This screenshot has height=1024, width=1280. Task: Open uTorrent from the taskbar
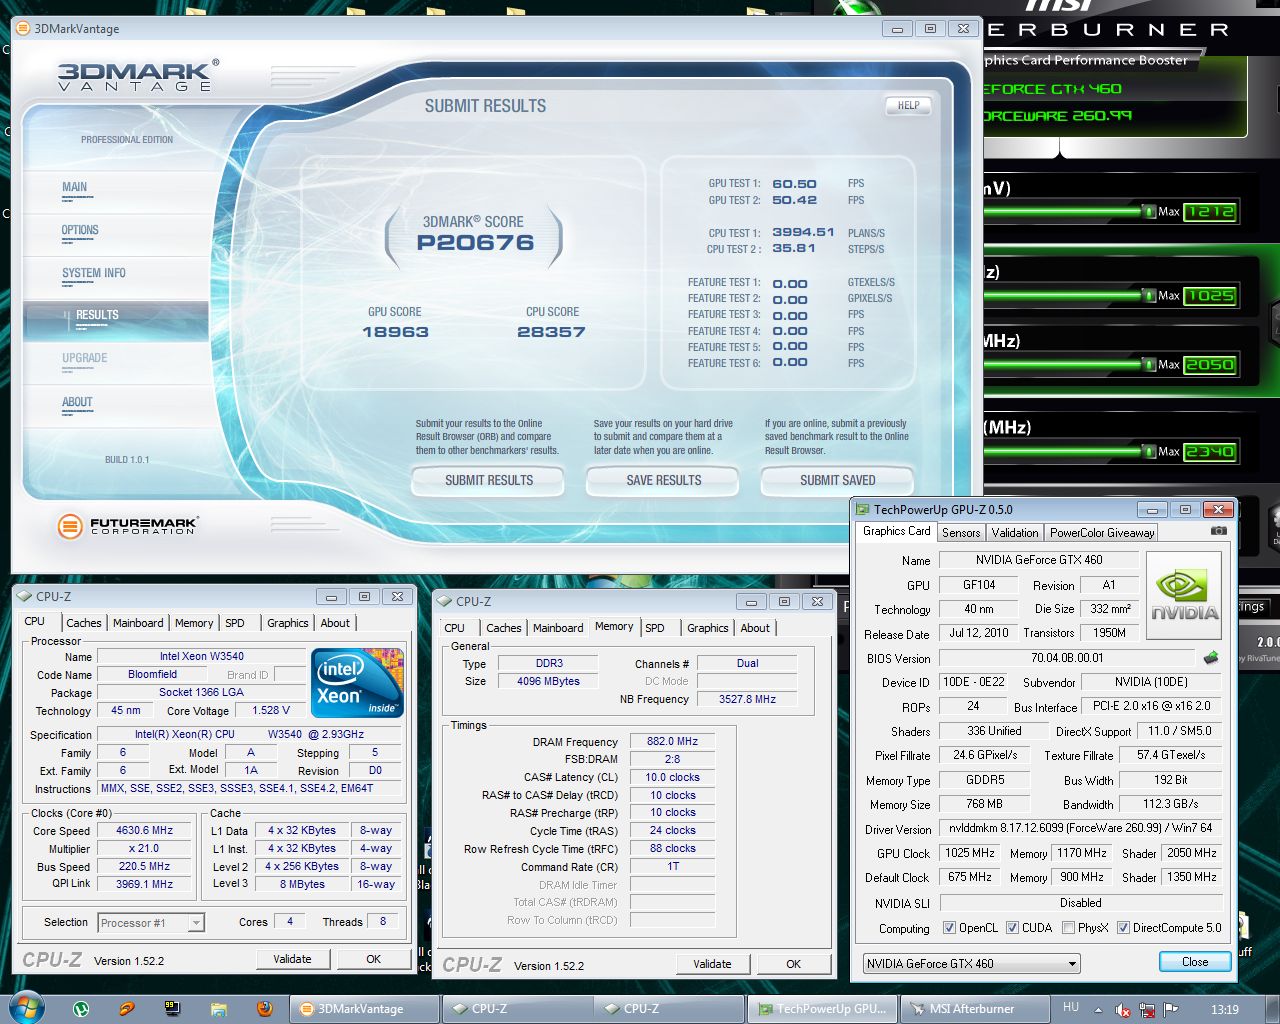(81, 1009)
